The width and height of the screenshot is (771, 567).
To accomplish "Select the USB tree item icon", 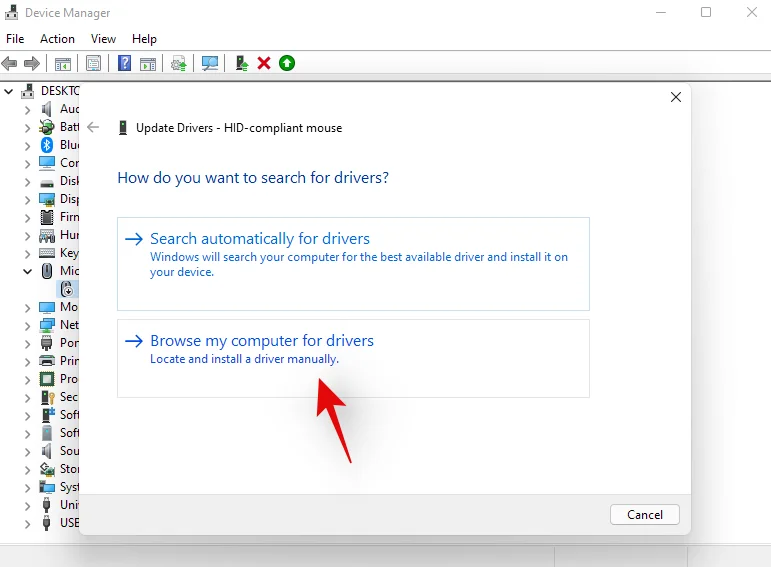I will point(47,522).
